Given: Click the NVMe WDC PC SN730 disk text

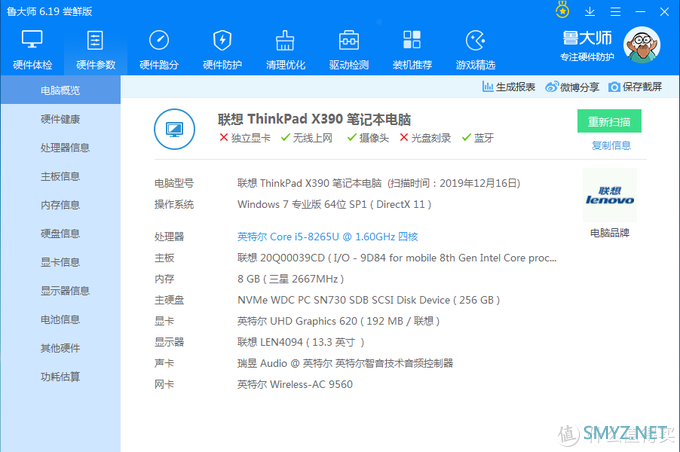Looking at the screenshot, I should pos(369,300).
